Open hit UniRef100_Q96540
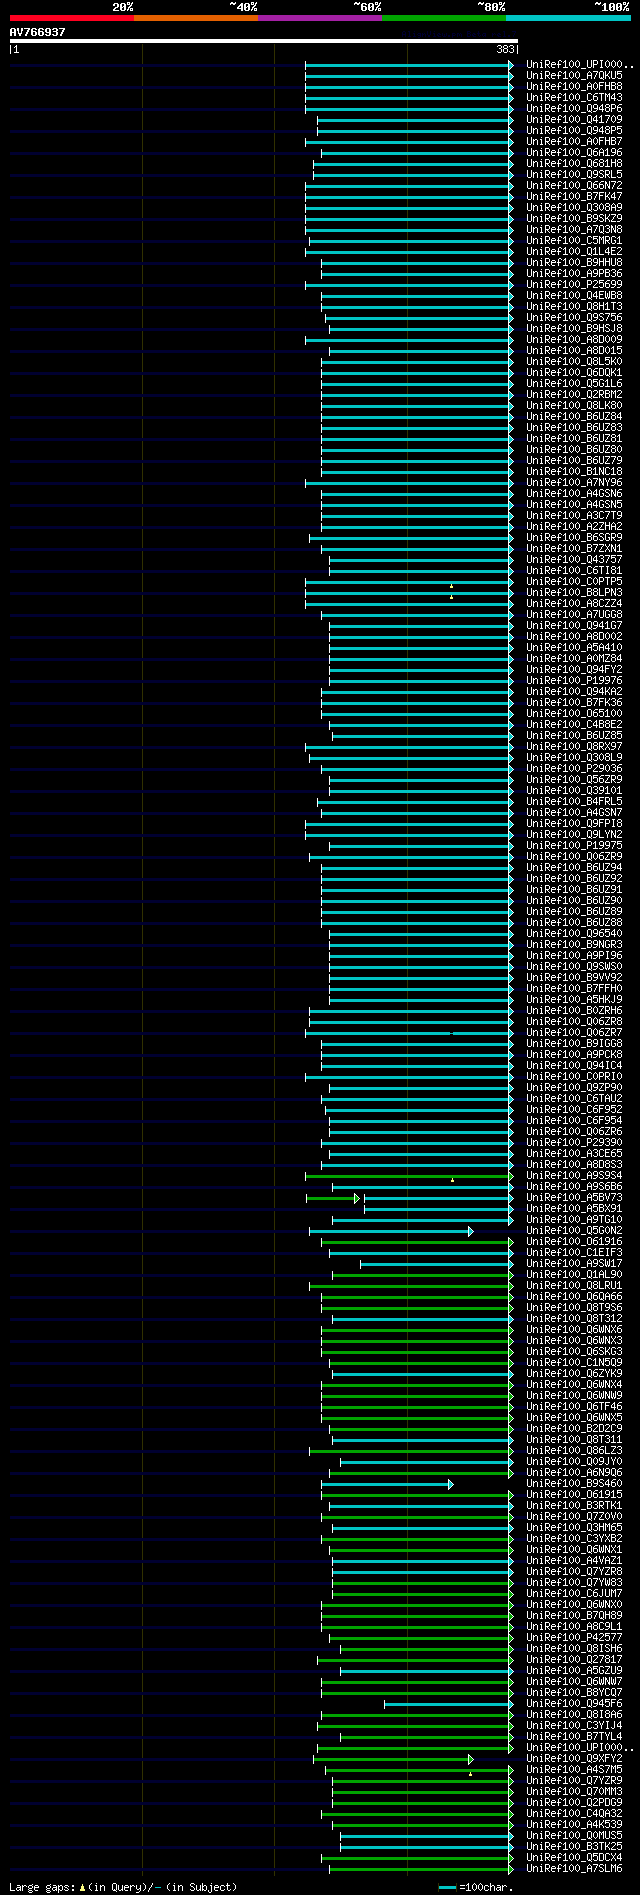Viewport: 640px width, 1895px height. pos(574,934)
